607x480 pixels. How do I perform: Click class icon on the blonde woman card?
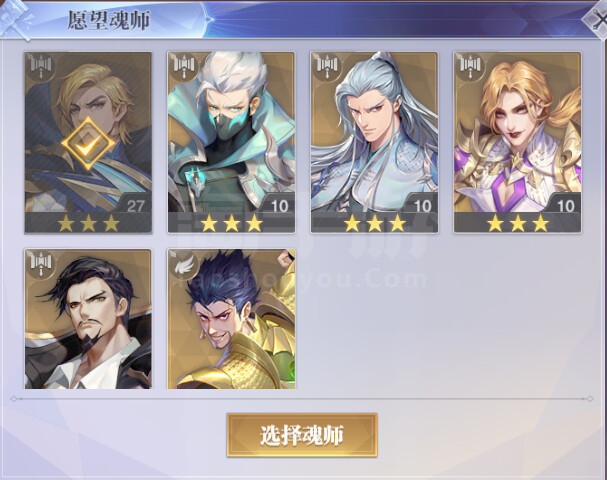pyautogui.click(x=471, y=66)
